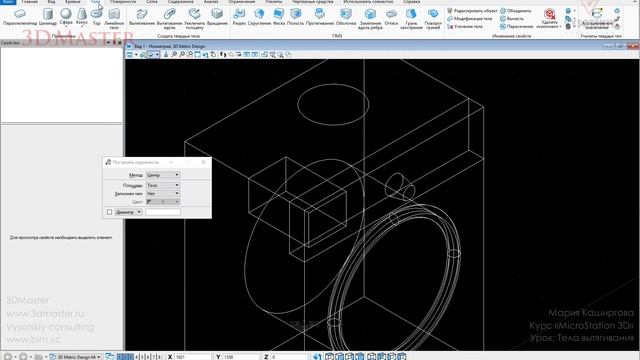Switch to view number 8 toggle

pyautogui.click(x=159, y=357)
